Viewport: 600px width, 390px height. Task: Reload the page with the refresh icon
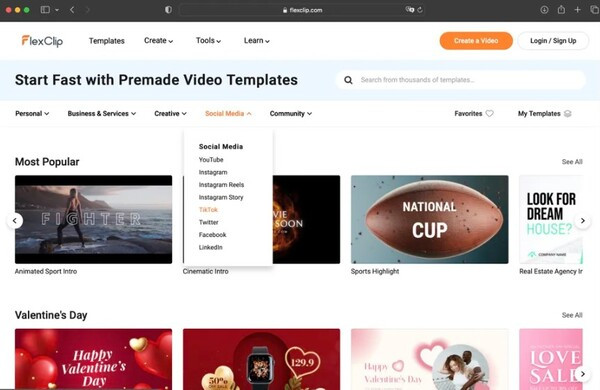(420, 10)
